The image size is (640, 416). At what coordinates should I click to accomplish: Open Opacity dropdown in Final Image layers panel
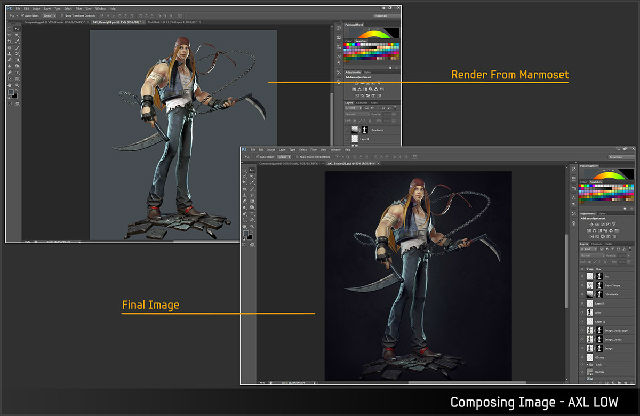[x=629, y=256]
